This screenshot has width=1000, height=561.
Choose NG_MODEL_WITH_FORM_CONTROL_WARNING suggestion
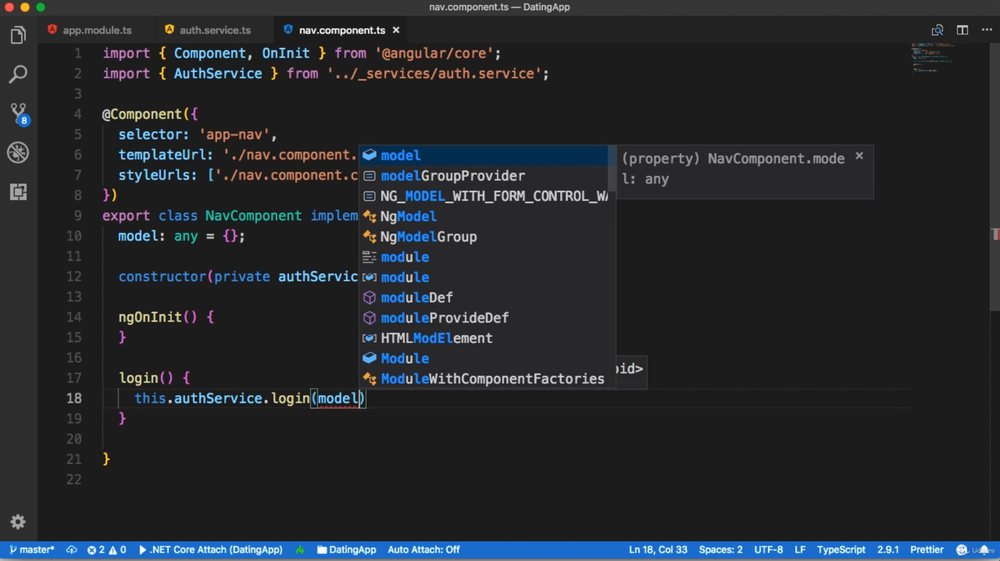pos(483,196)
